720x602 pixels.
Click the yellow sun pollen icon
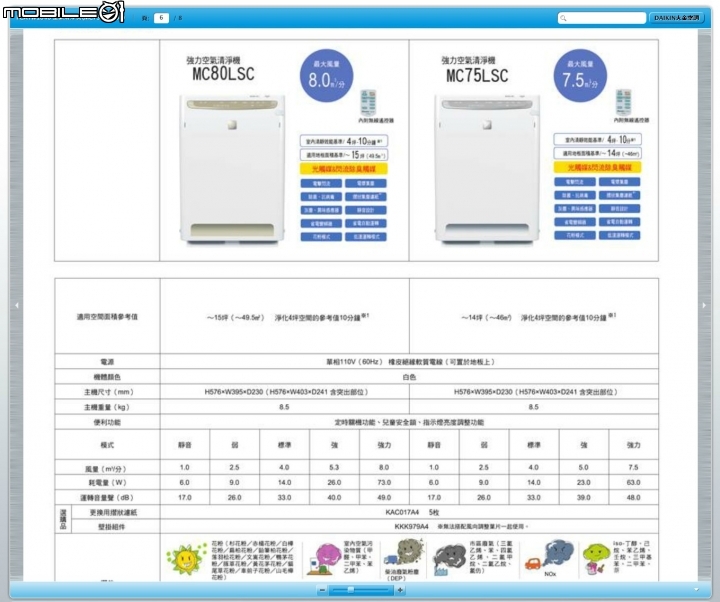point(186,559)
